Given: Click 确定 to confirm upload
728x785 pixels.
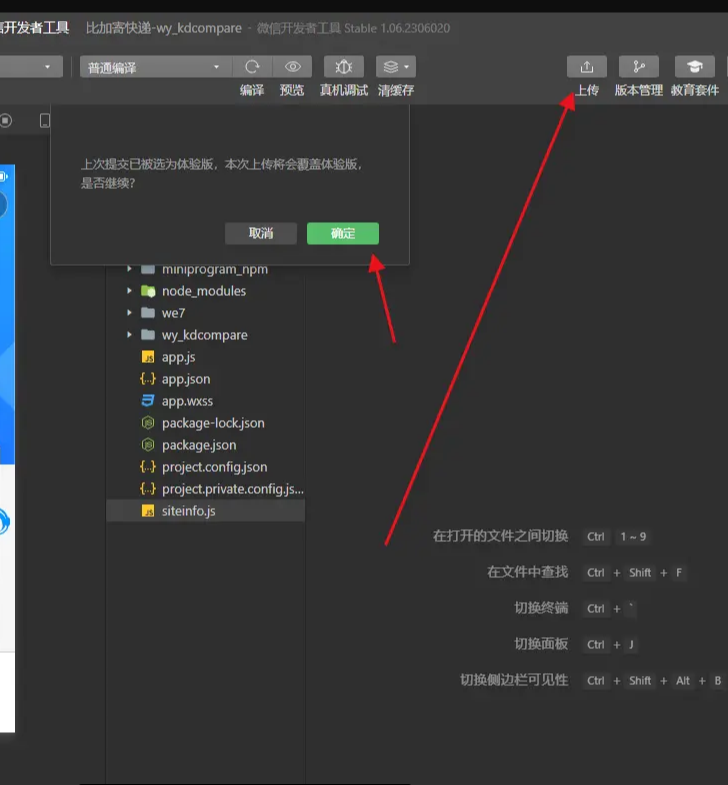Looking at the screenshot, I should [343, 233].
